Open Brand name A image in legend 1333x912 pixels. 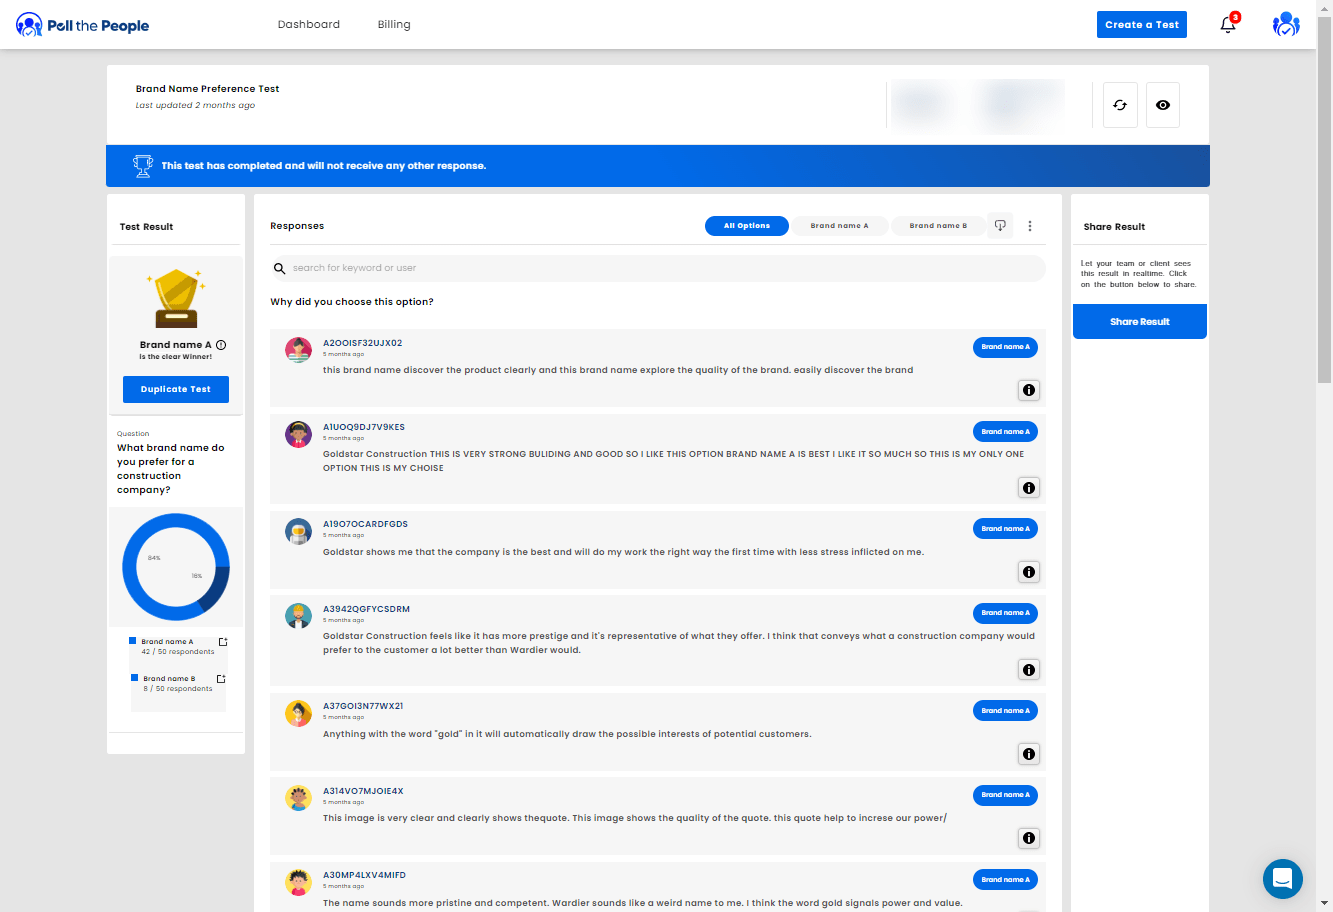pos(223,642)
